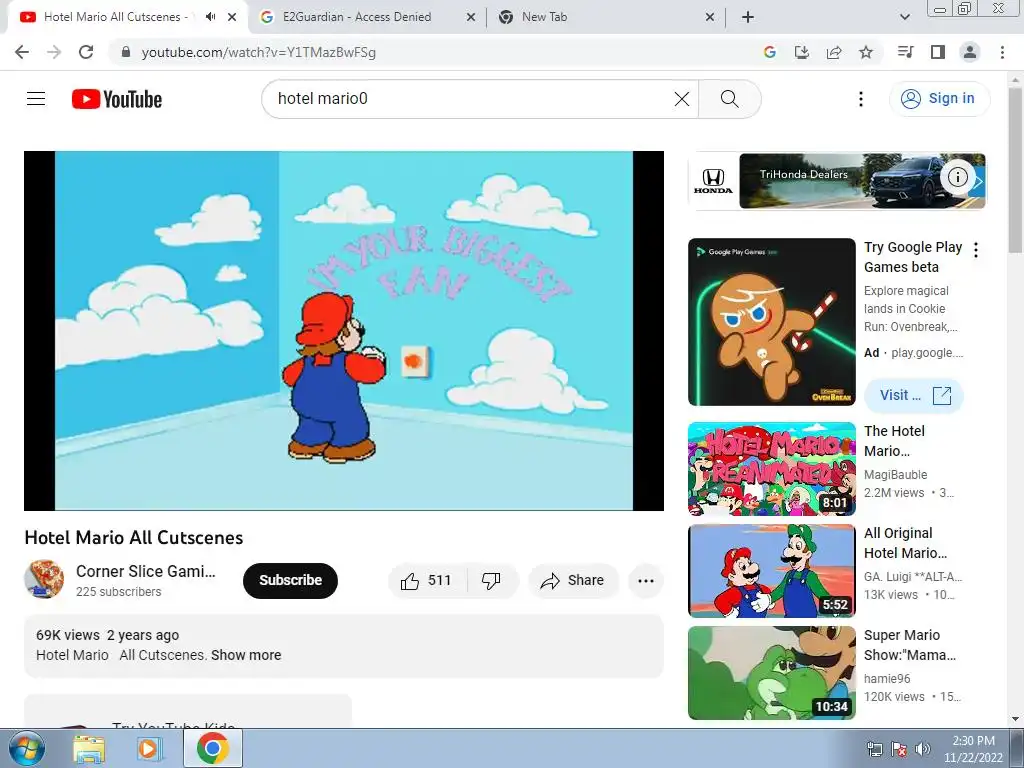The height and width of the screenshot is (768, 1024).
Task: Click the magnifier search button
Action: point(729,99)
